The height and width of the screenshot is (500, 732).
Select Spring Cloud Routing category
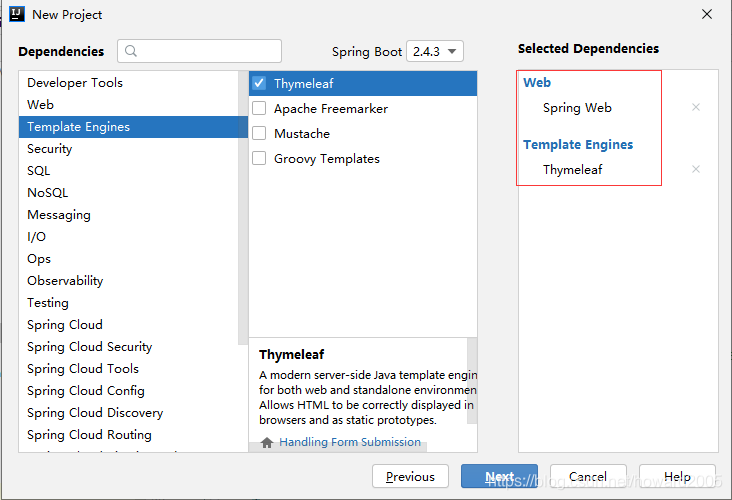pos(128,434)
